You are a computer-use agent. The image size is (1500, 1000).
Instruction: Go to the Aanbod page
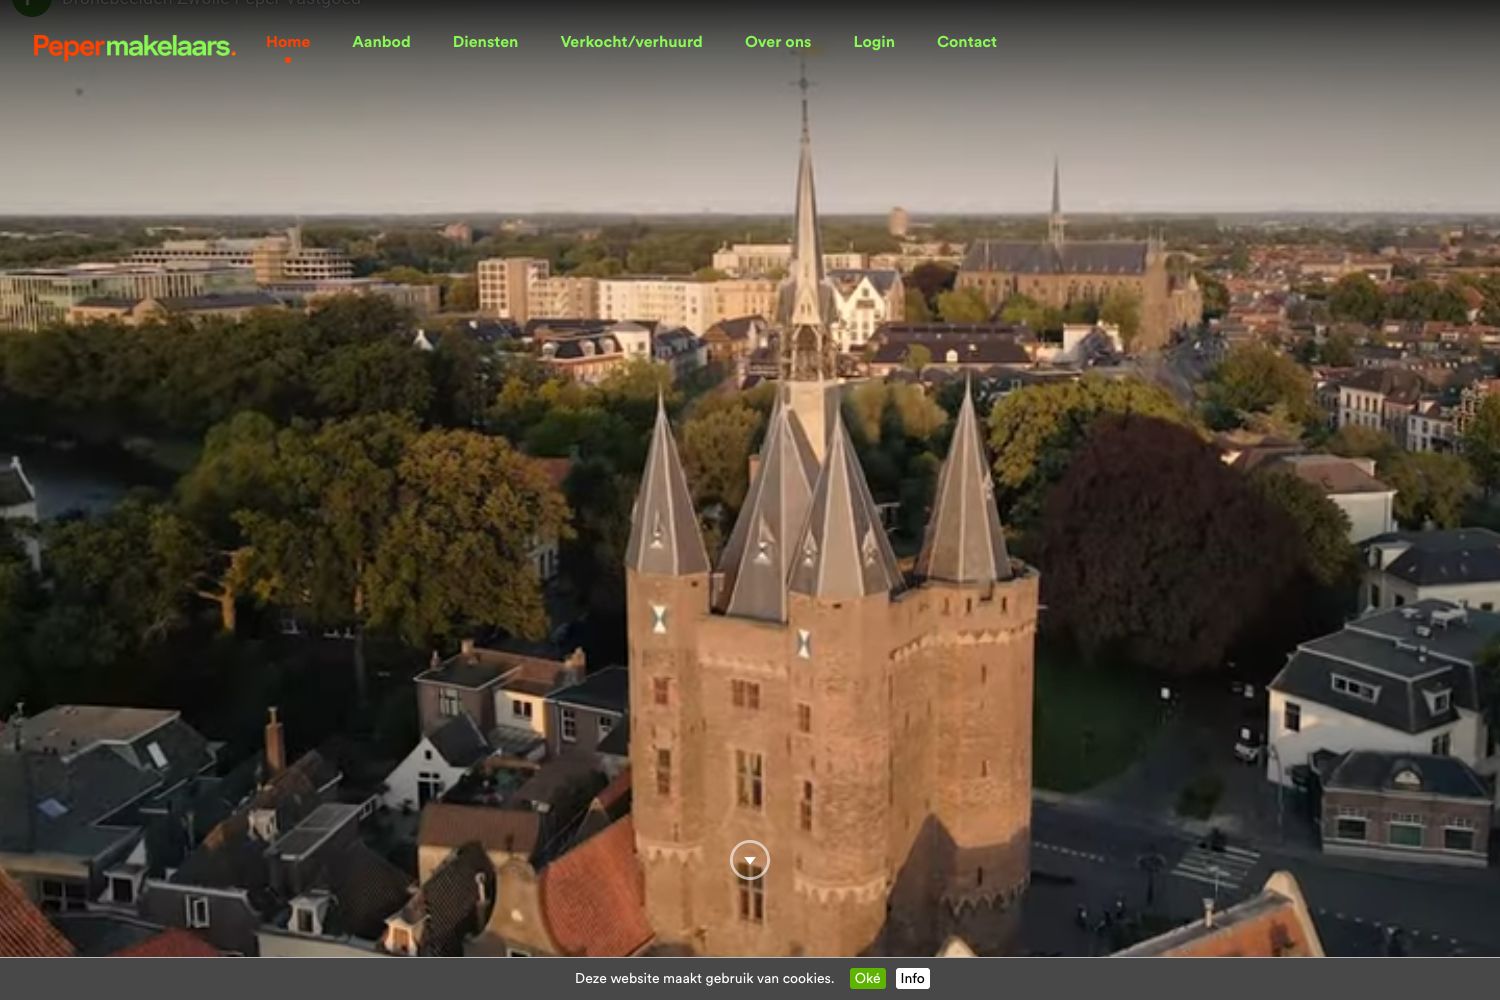(381, 42)
